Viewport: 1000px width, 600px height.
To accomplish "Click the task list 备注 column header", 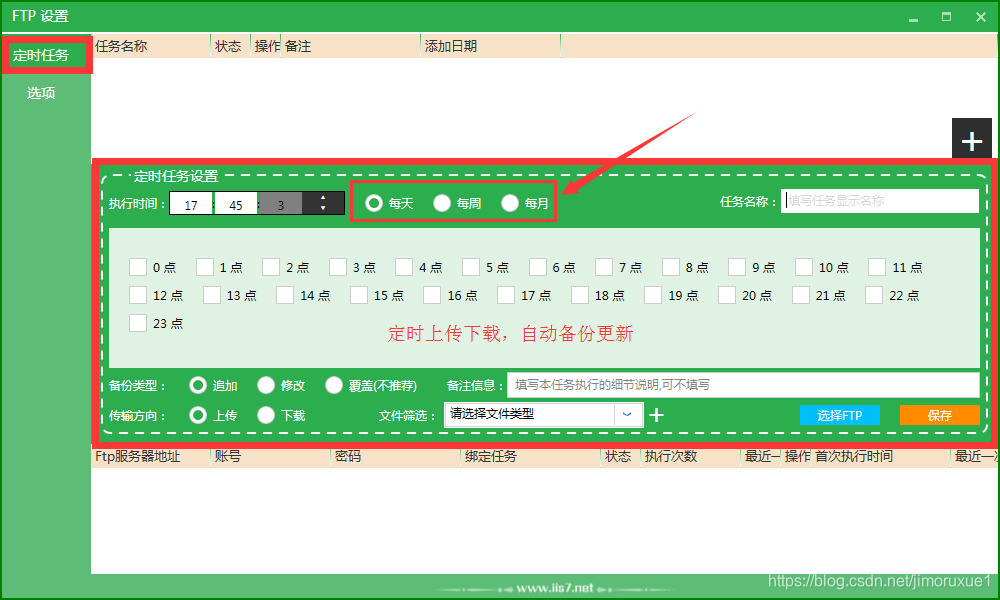I will 351,46.
